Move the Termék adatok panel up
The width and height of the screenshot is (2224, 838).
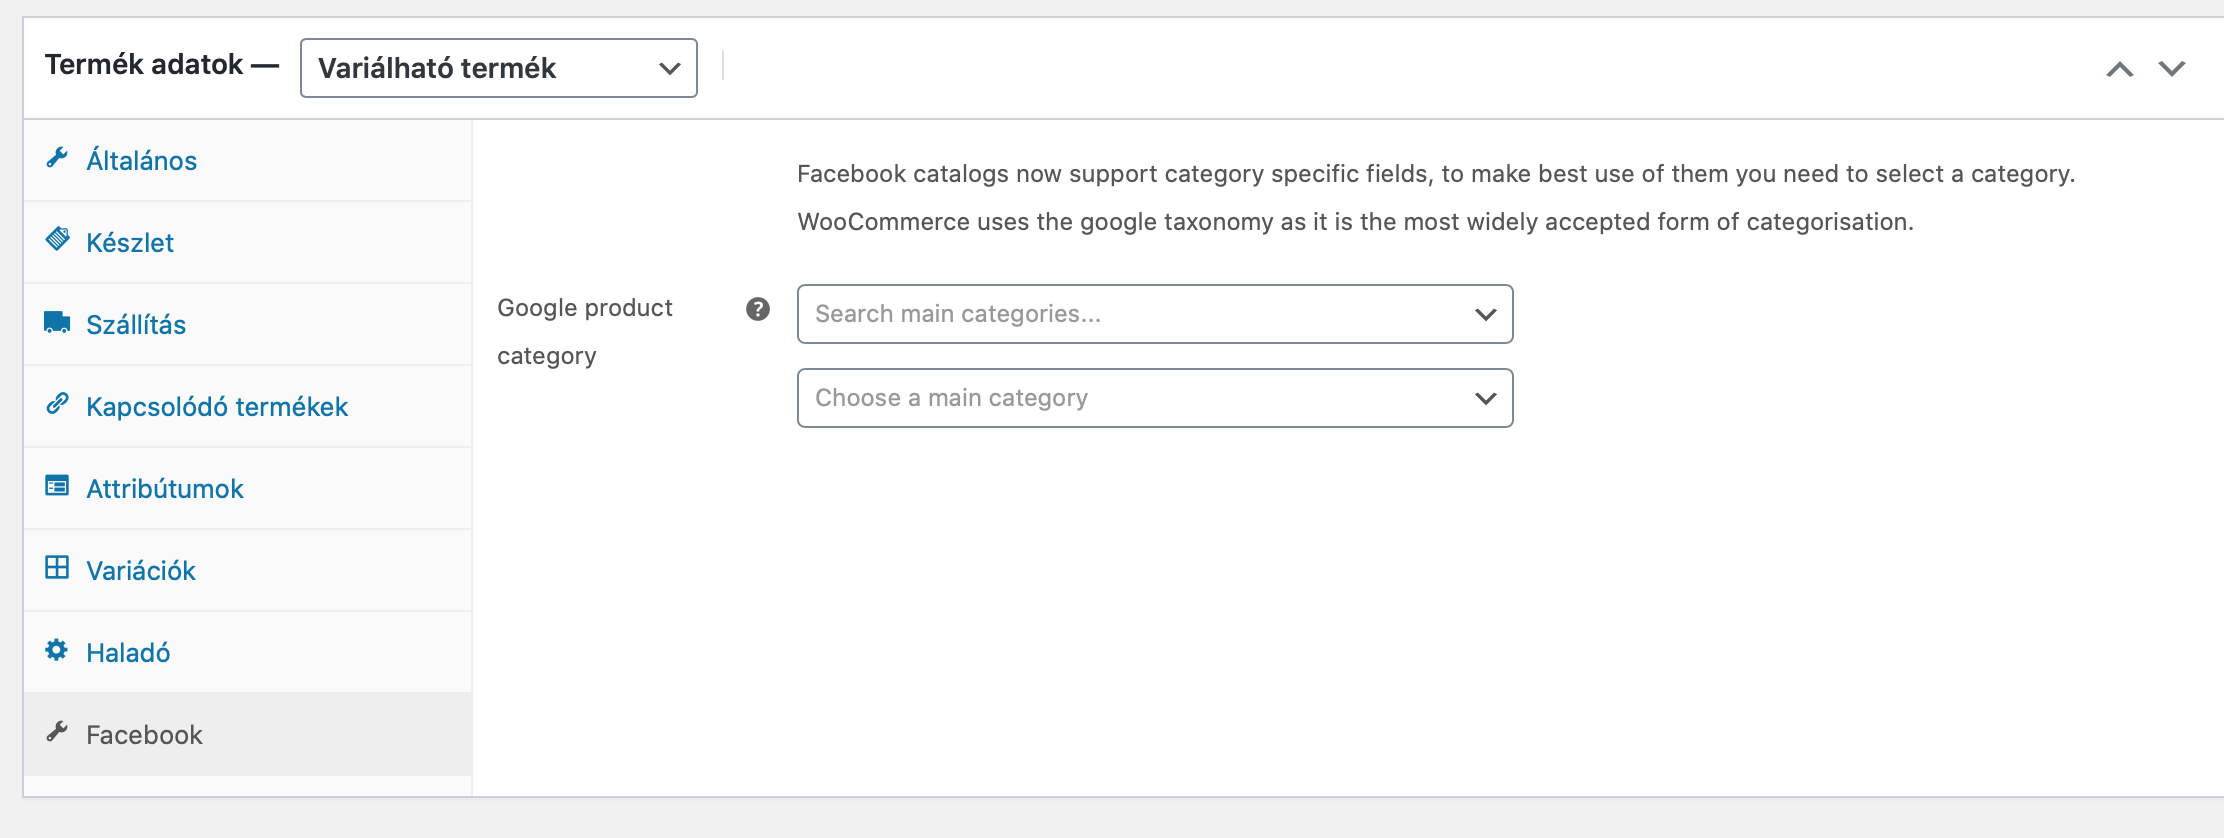point(2119,69)
